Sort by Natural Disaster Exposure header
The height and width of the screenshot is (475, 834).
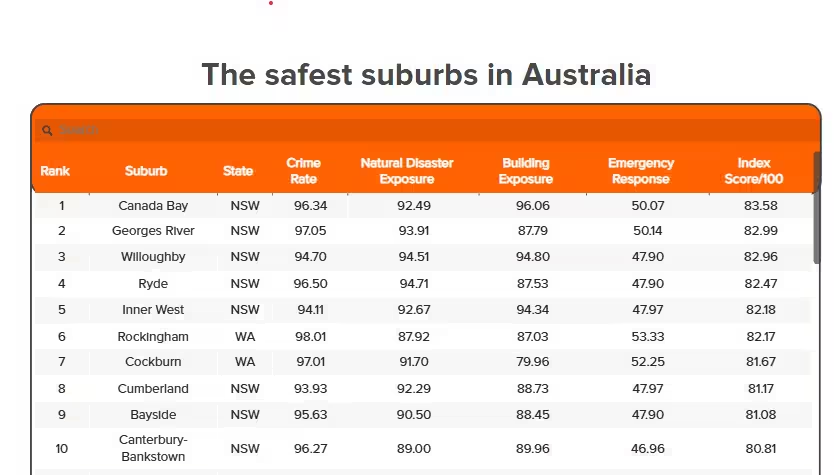[407, 171]
